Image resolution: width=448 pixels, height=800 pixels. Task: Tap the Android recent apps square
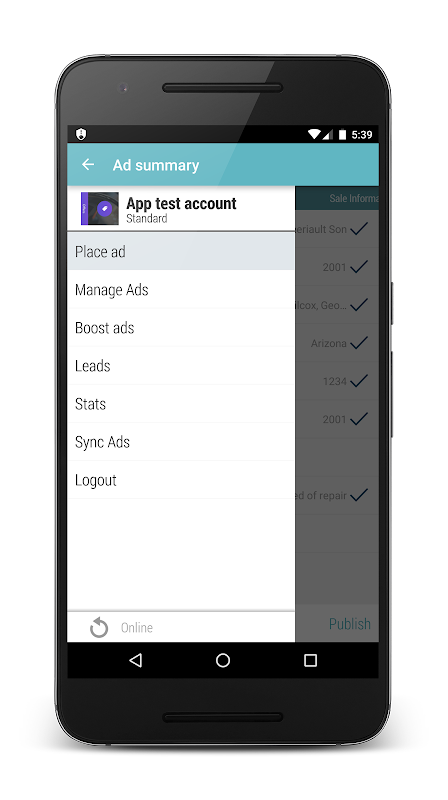tap(310, 660)
